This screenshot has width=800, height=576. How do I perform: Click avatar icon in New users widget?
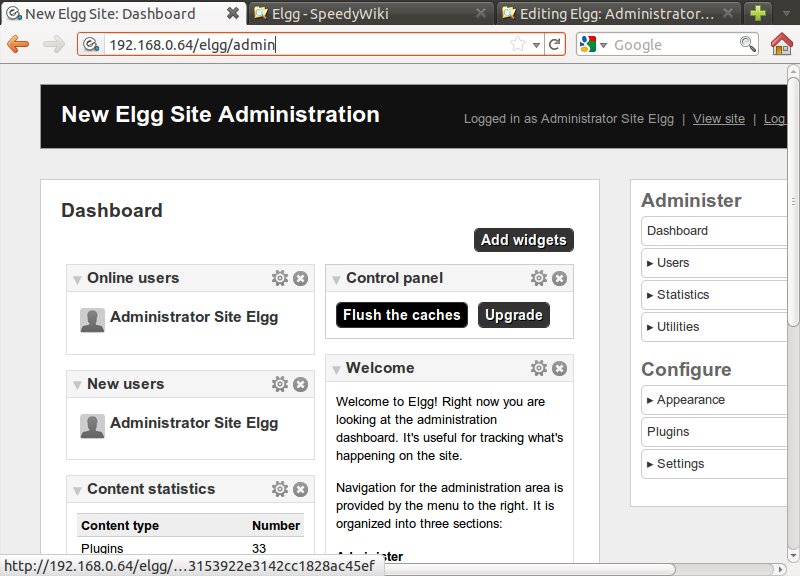point(92,426)
